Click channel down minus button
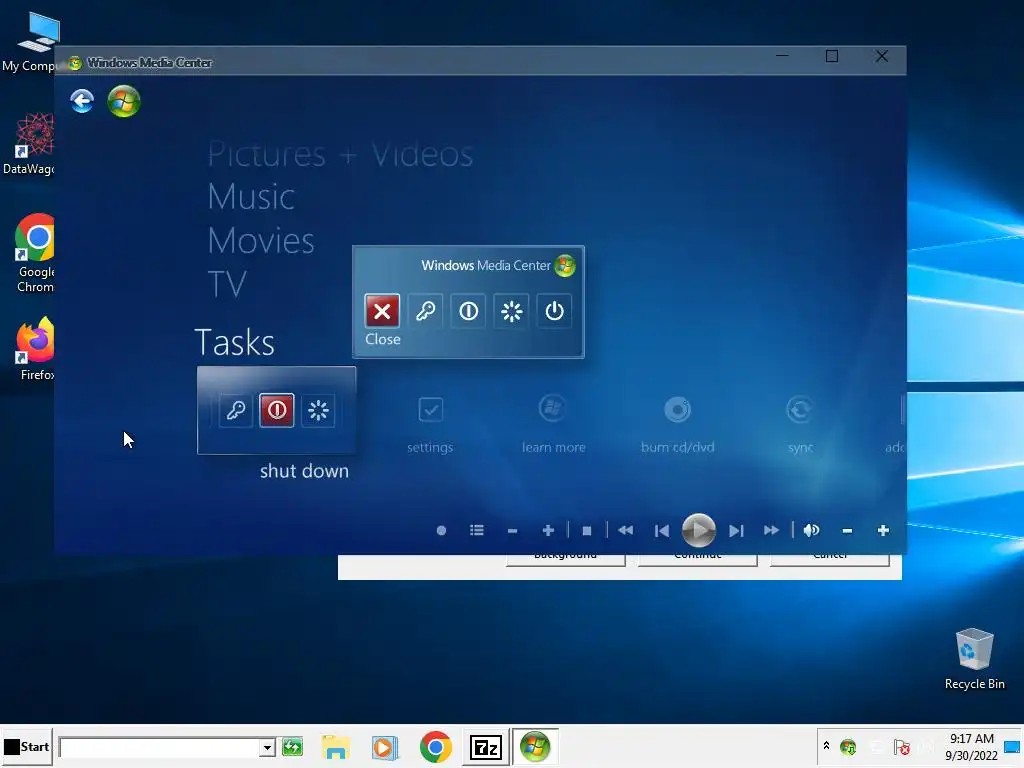1024x768 pixels. click(x=513, y=531)
